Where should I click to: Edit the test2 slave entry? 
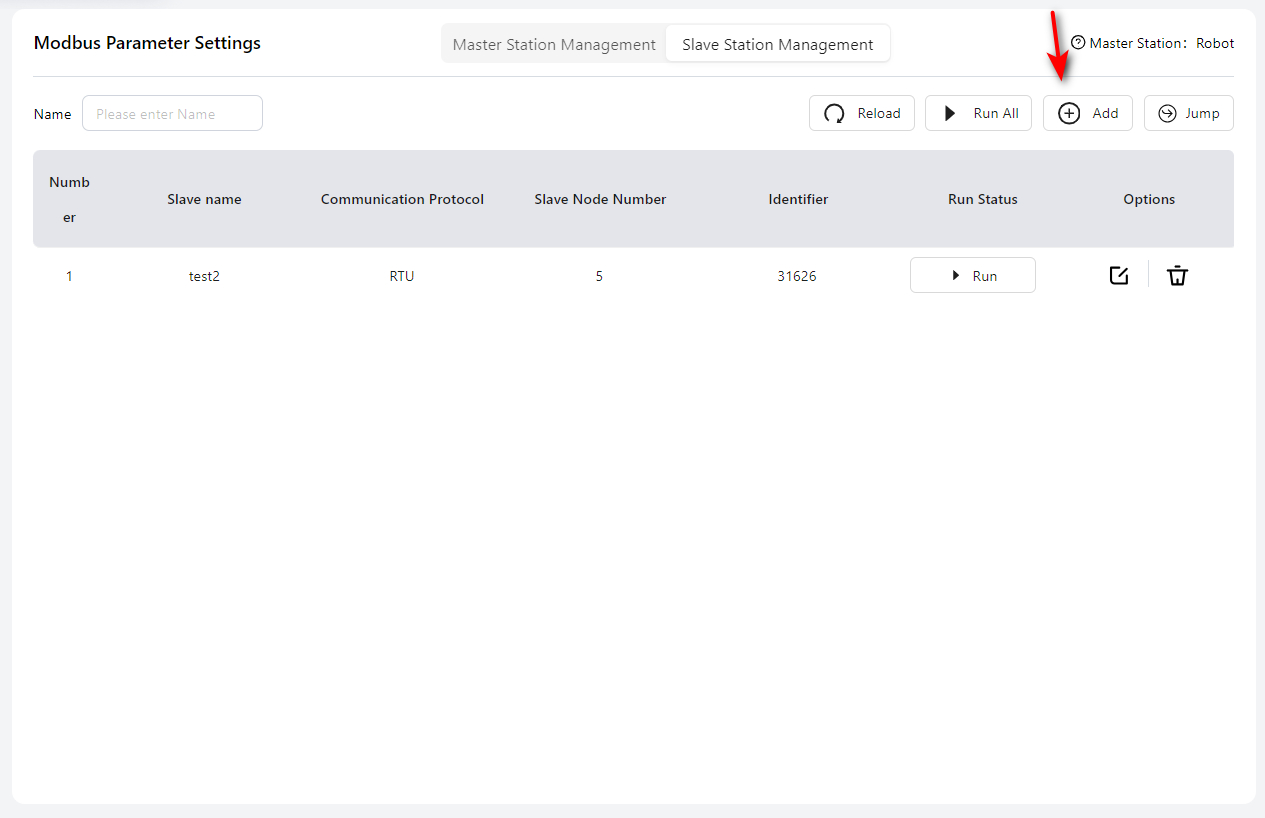(x=1119, y=276)
